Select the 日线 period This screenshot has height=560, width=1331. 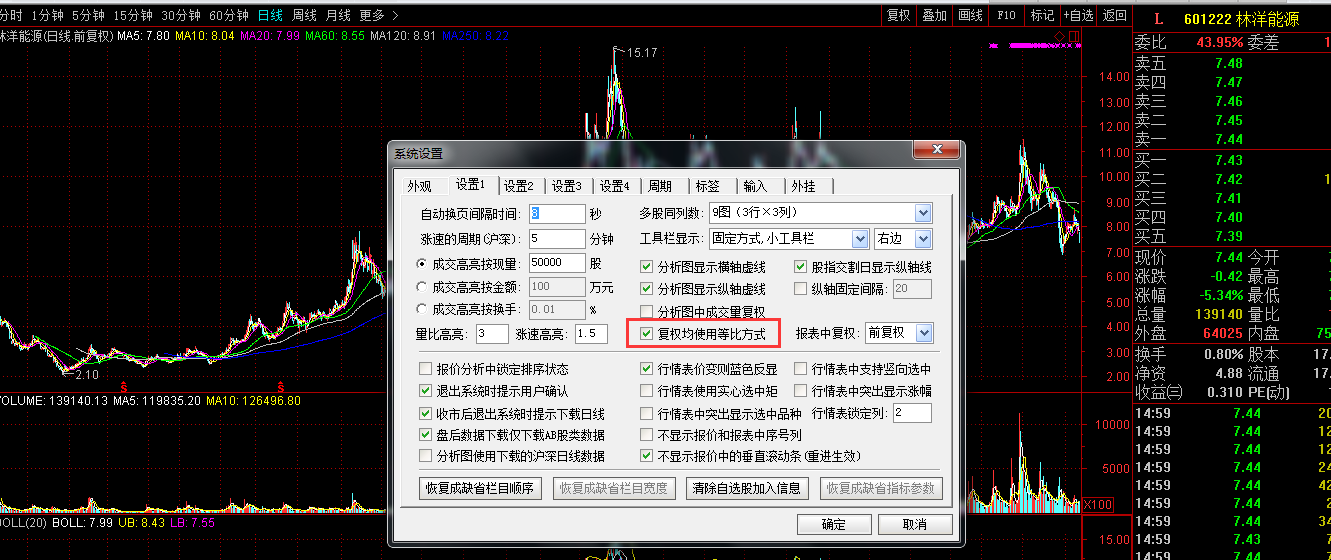(x=270, y=15)
